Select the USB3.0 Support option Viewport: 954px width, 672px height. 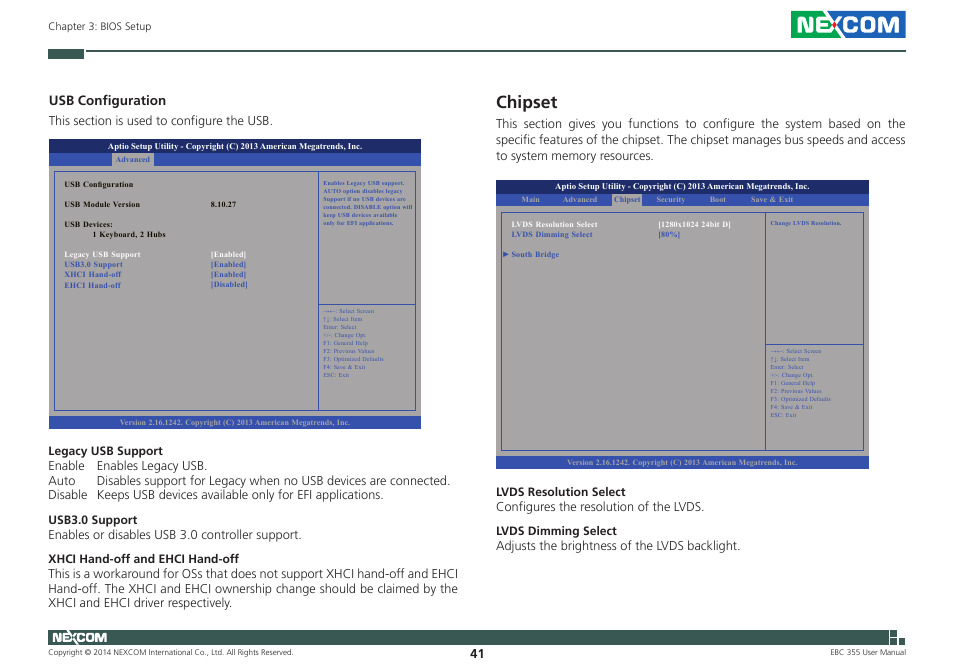pos(93,265)
